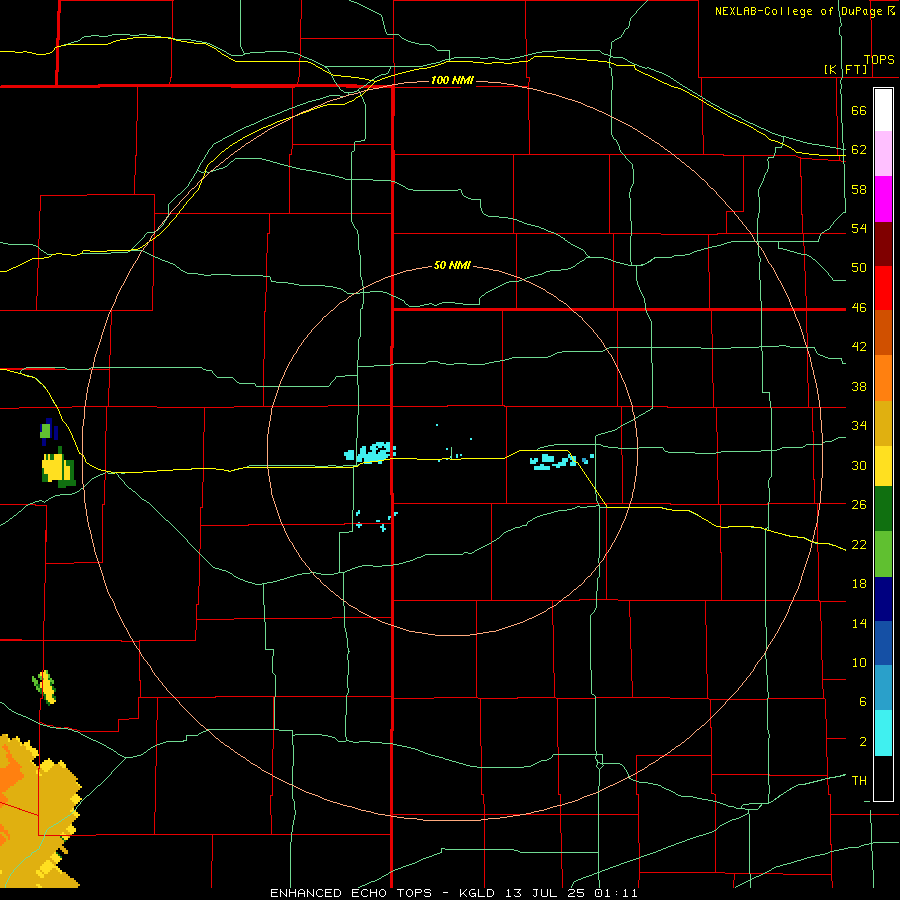Viewport: 900px width, 900px height.
Task: Choose the cyan legend swatch near 2
Action: [x=883, y=733]
